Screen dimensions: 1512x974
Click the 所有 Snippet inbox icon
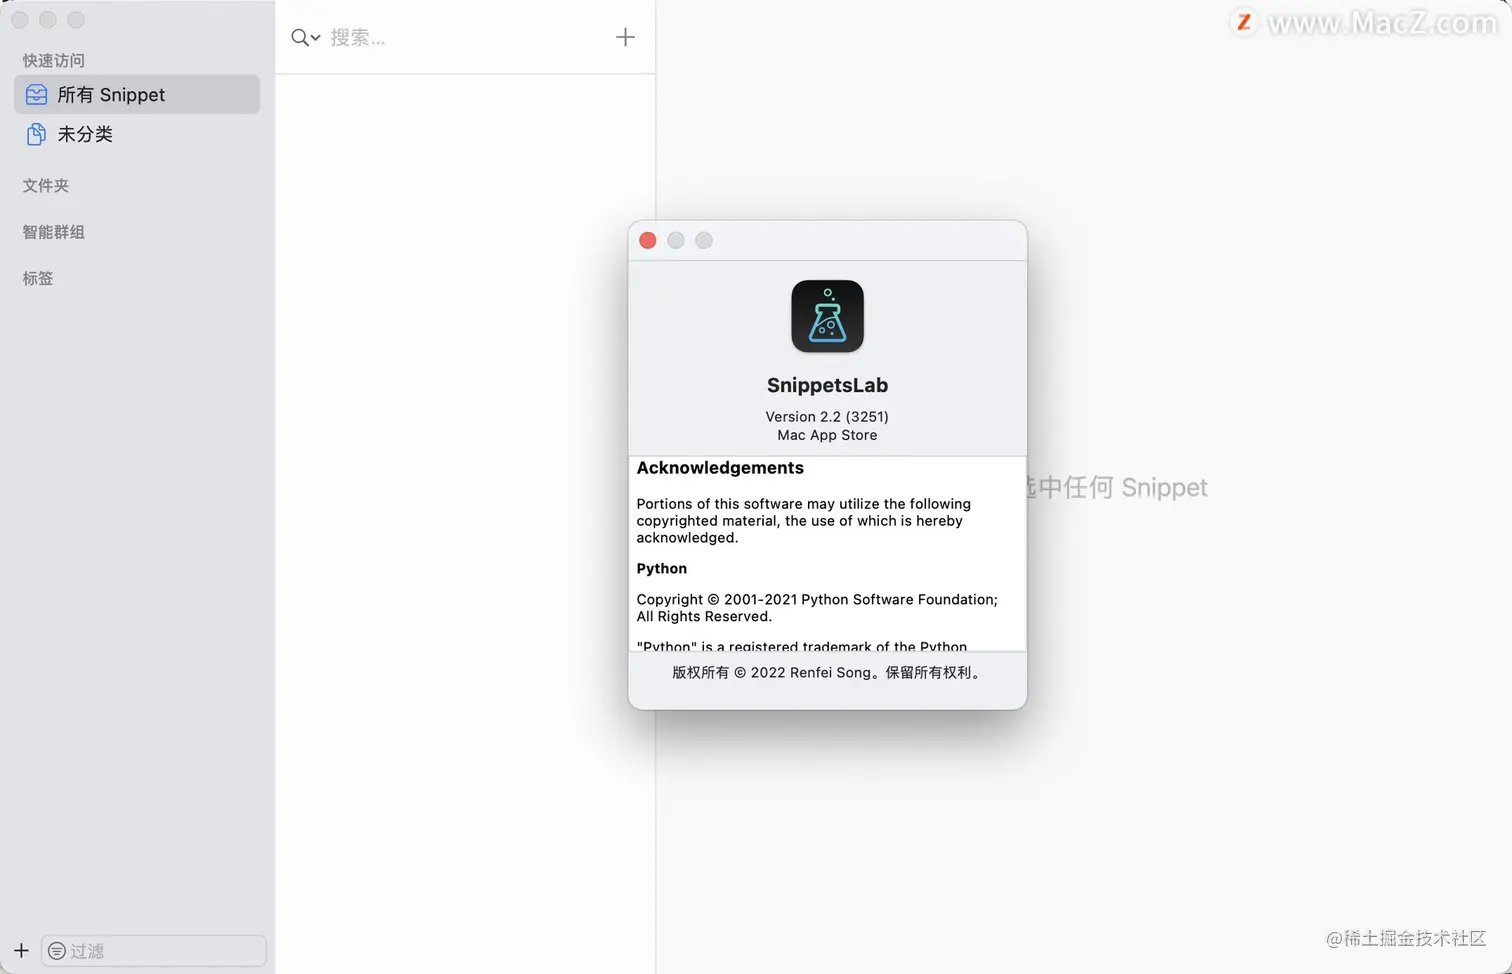(x=36, y=94)
